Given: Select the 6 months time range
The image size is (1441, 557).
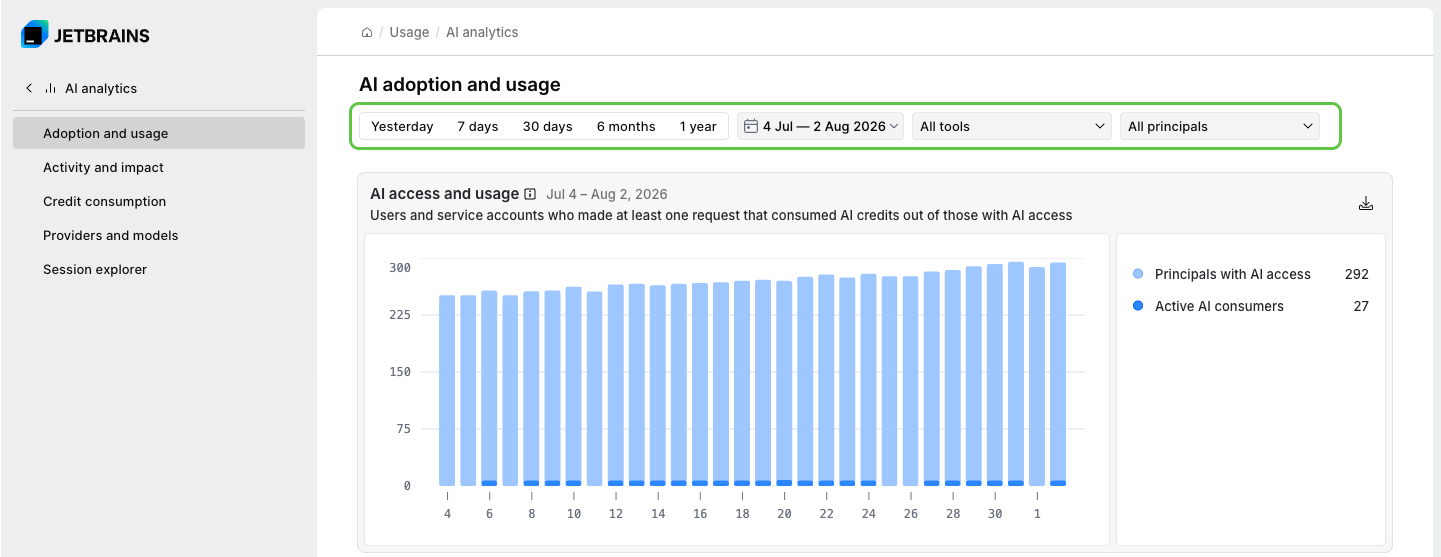Looking at the screenshot, I should point(626,126).
